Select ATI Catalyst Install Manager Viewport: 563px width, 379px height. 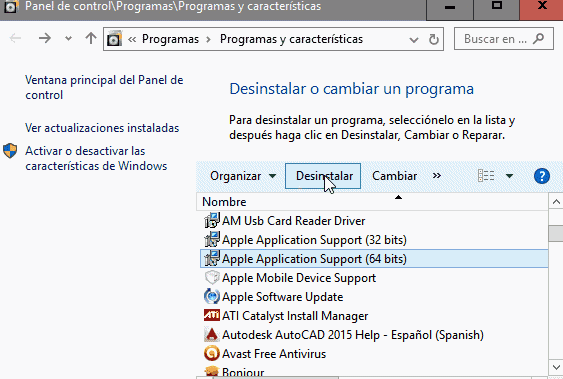click(374, 316)
